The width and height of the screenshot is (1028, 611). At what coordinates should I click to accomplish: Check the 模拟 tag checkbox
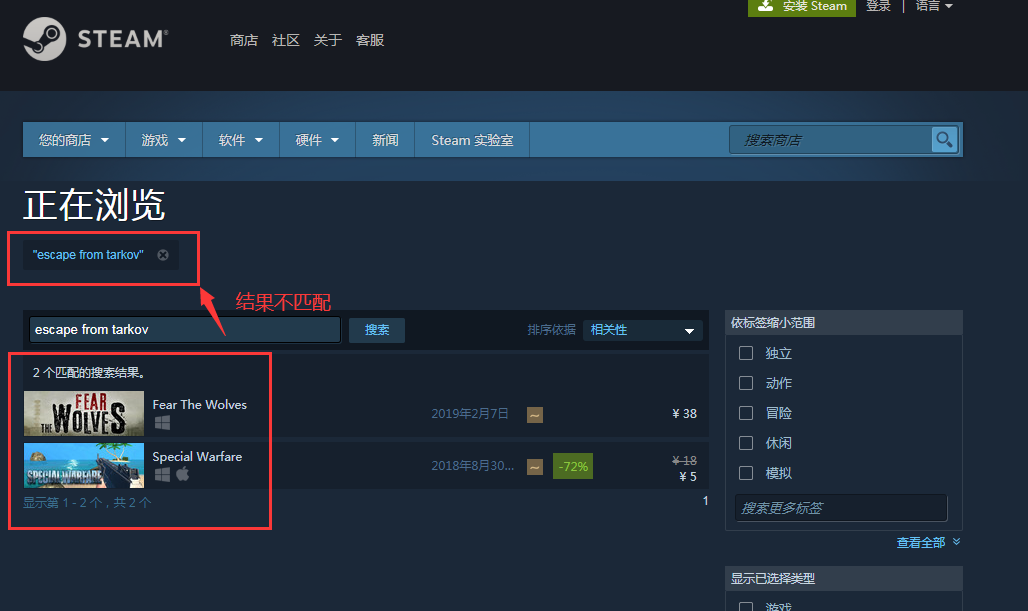pyautogui.click(x=746, y=473)
